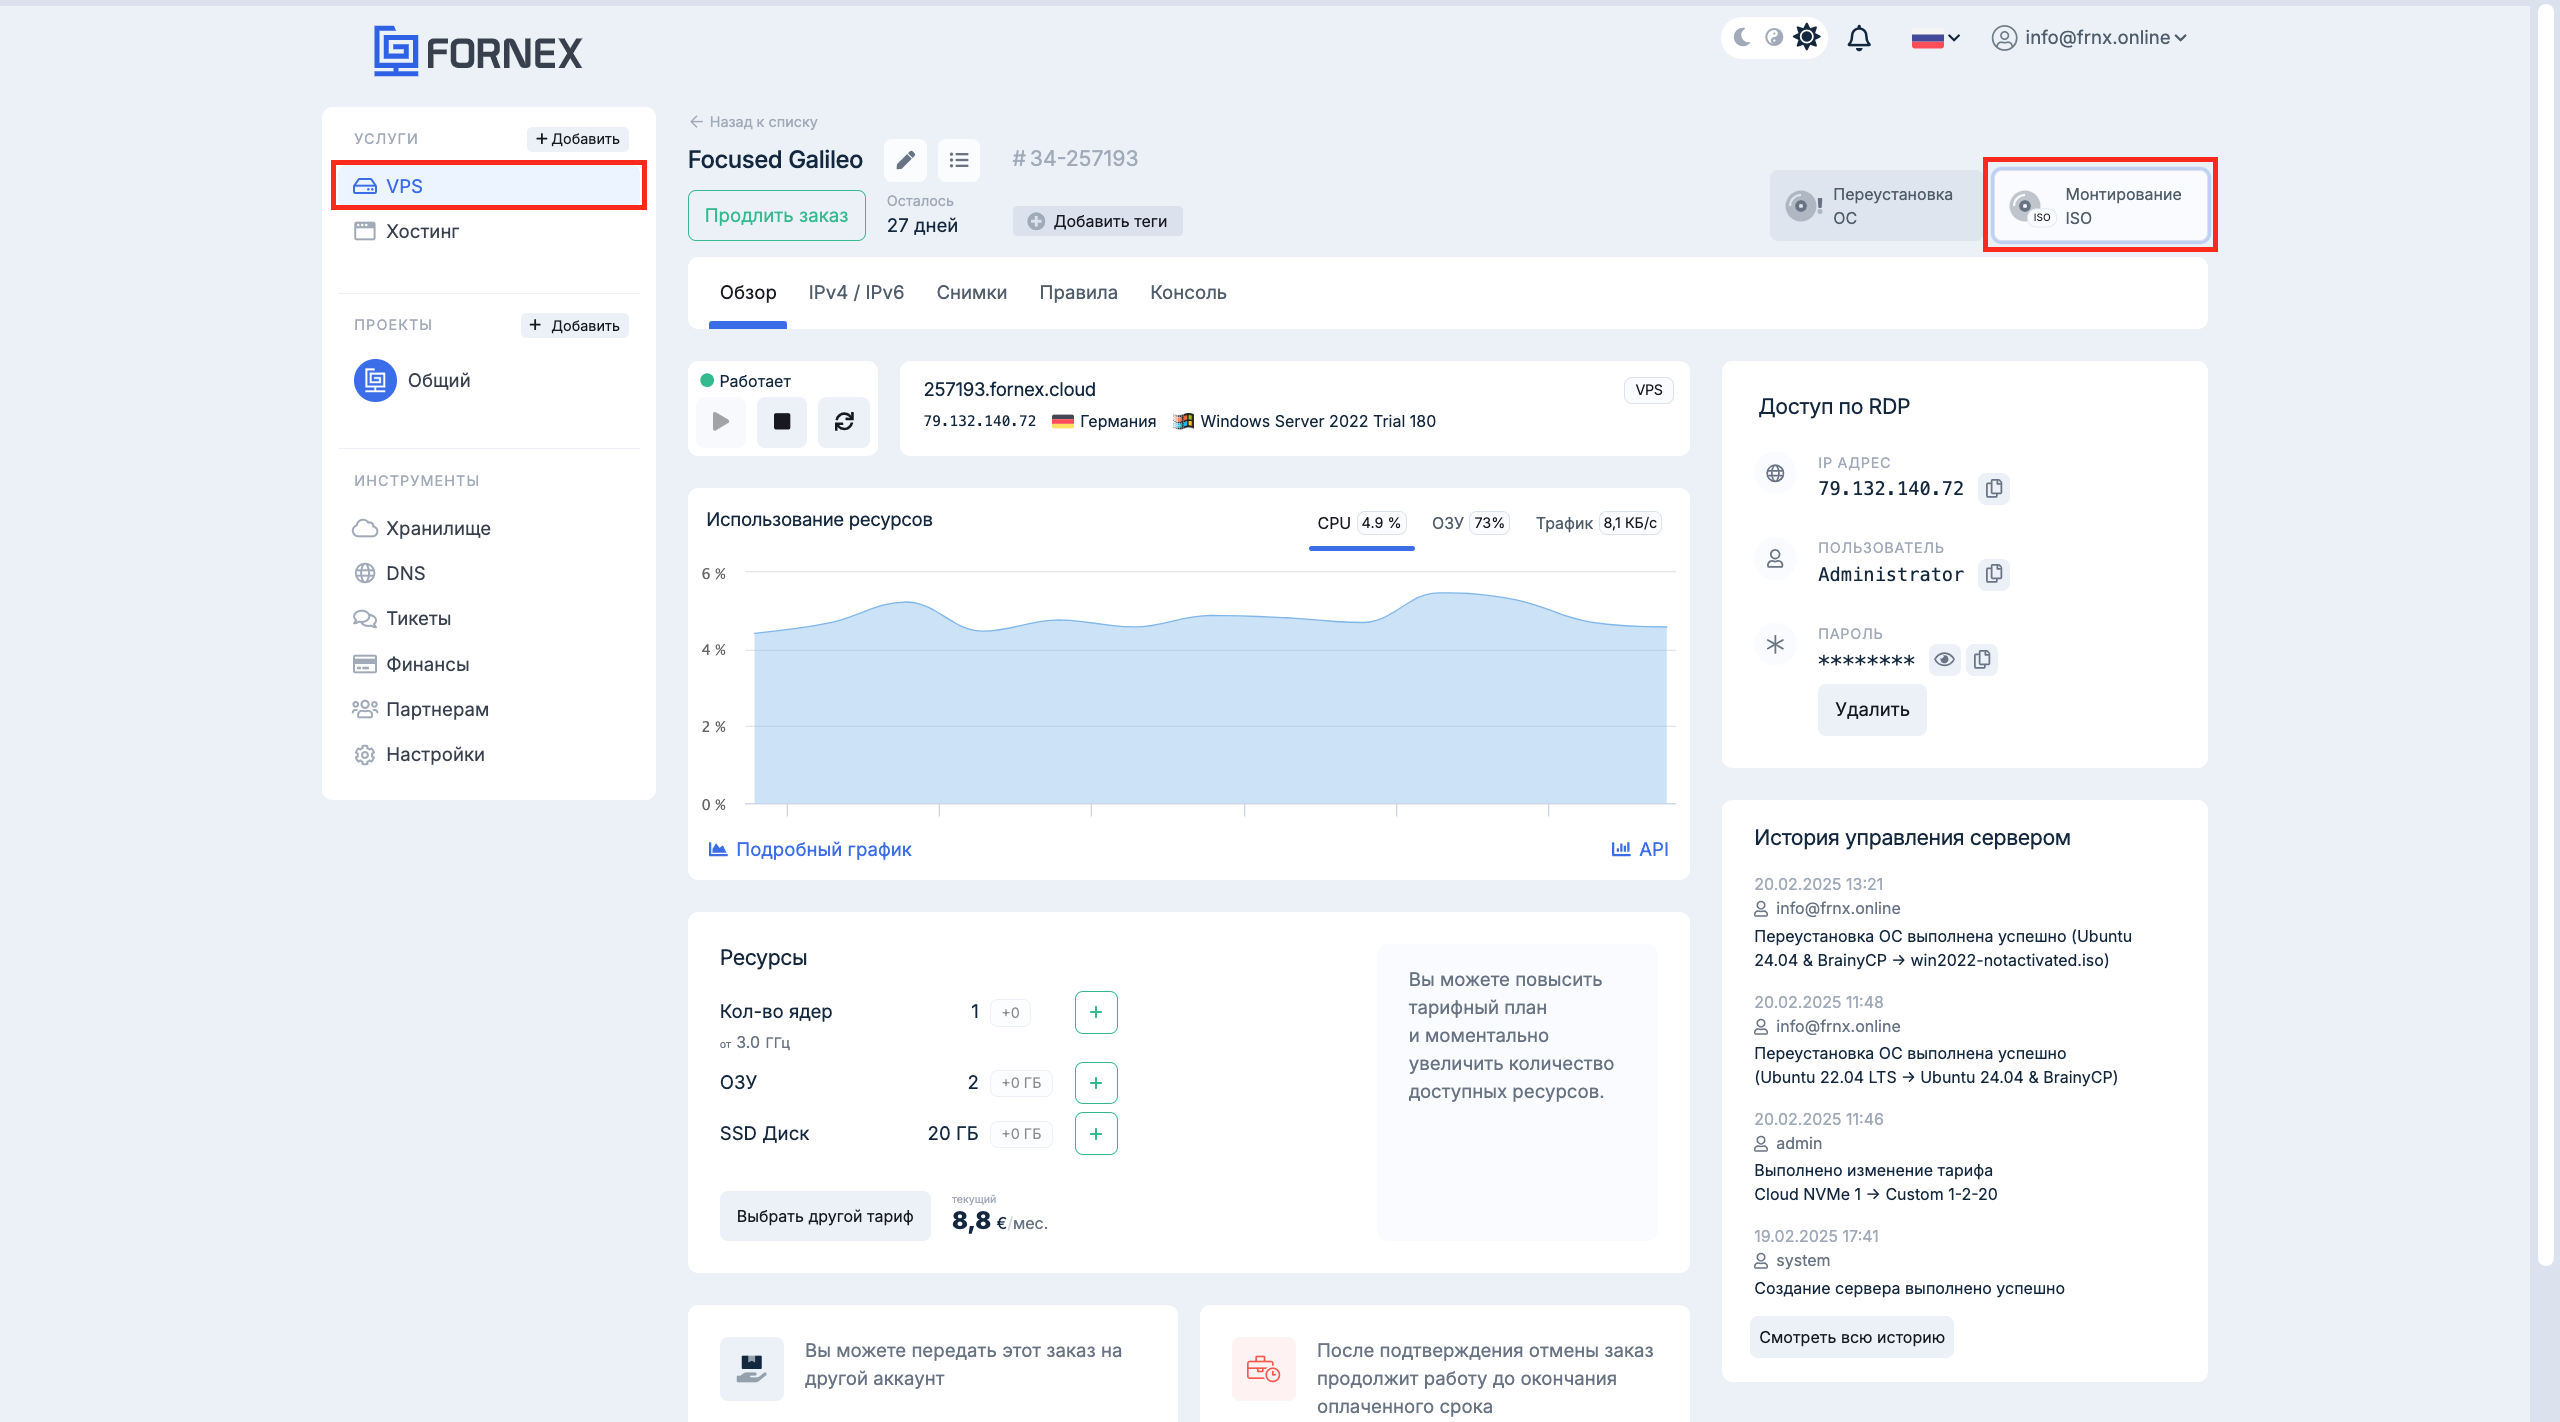The image size is (2560, 1422).
Task: Select auto theme half-circle icon
Action: (x=1774, y=38)
